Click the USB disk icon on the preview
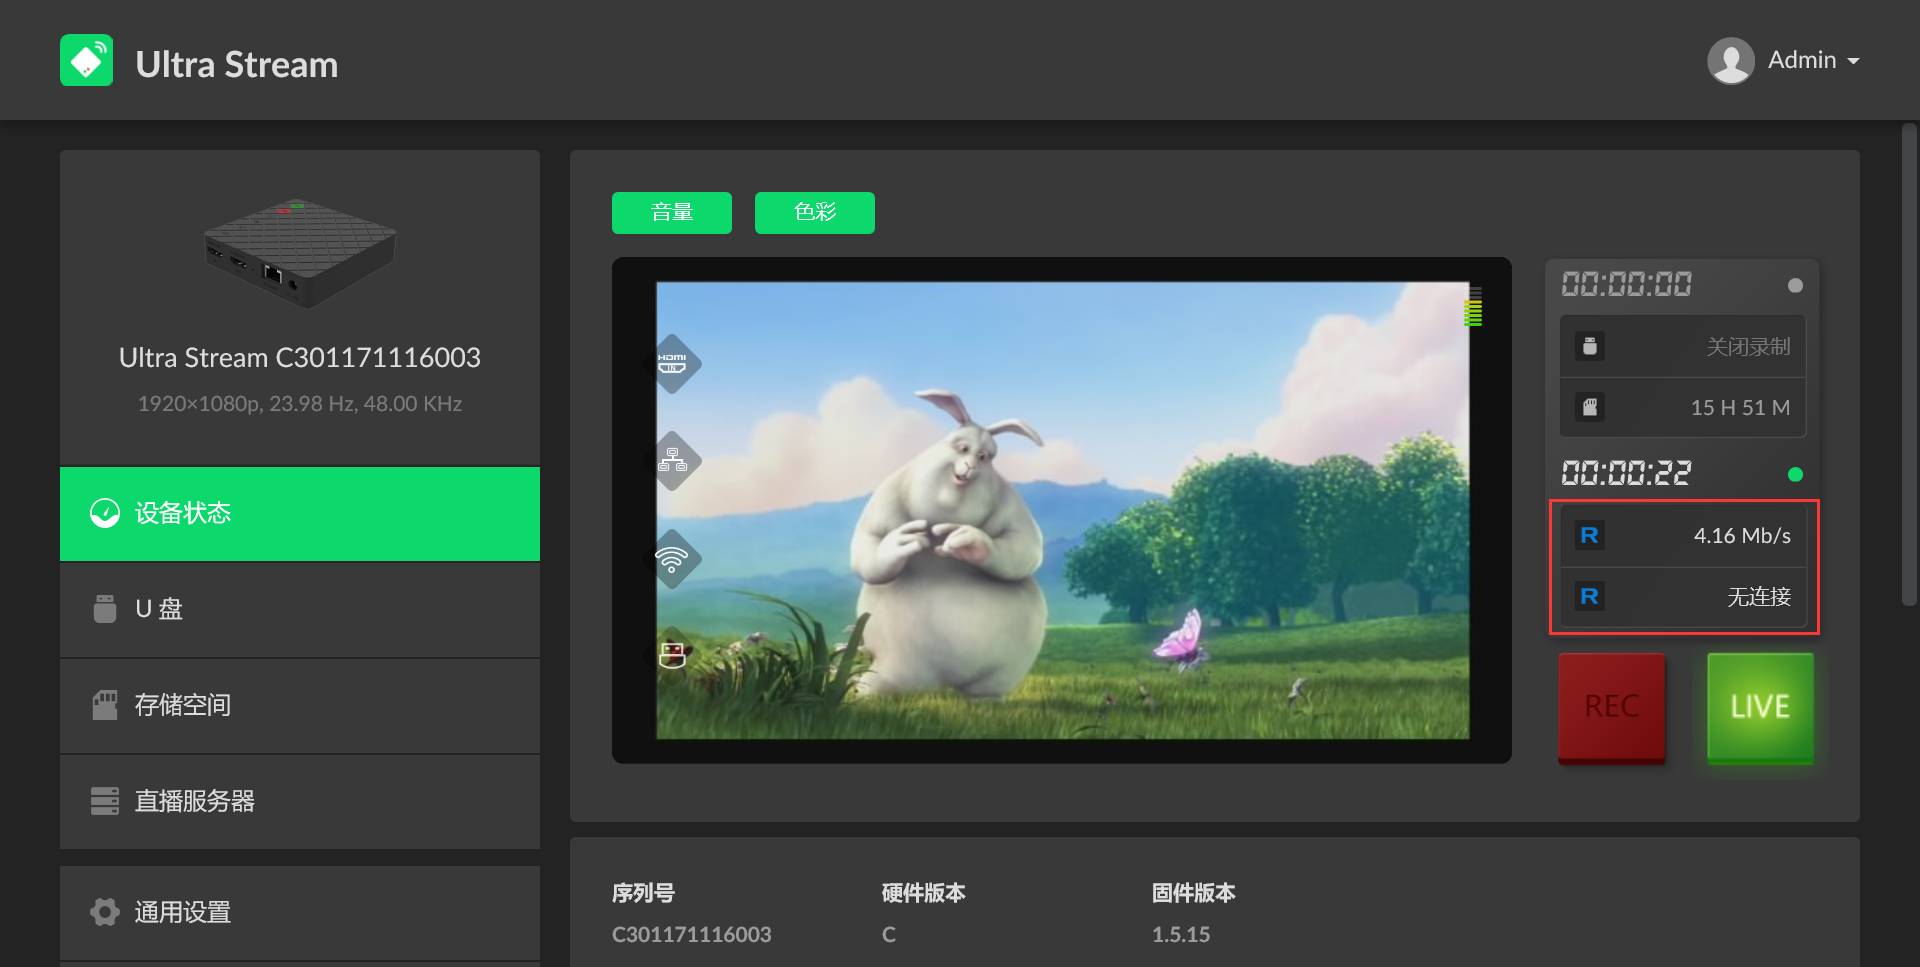This screenshot has width=1920, height=967. click(672, 655)
